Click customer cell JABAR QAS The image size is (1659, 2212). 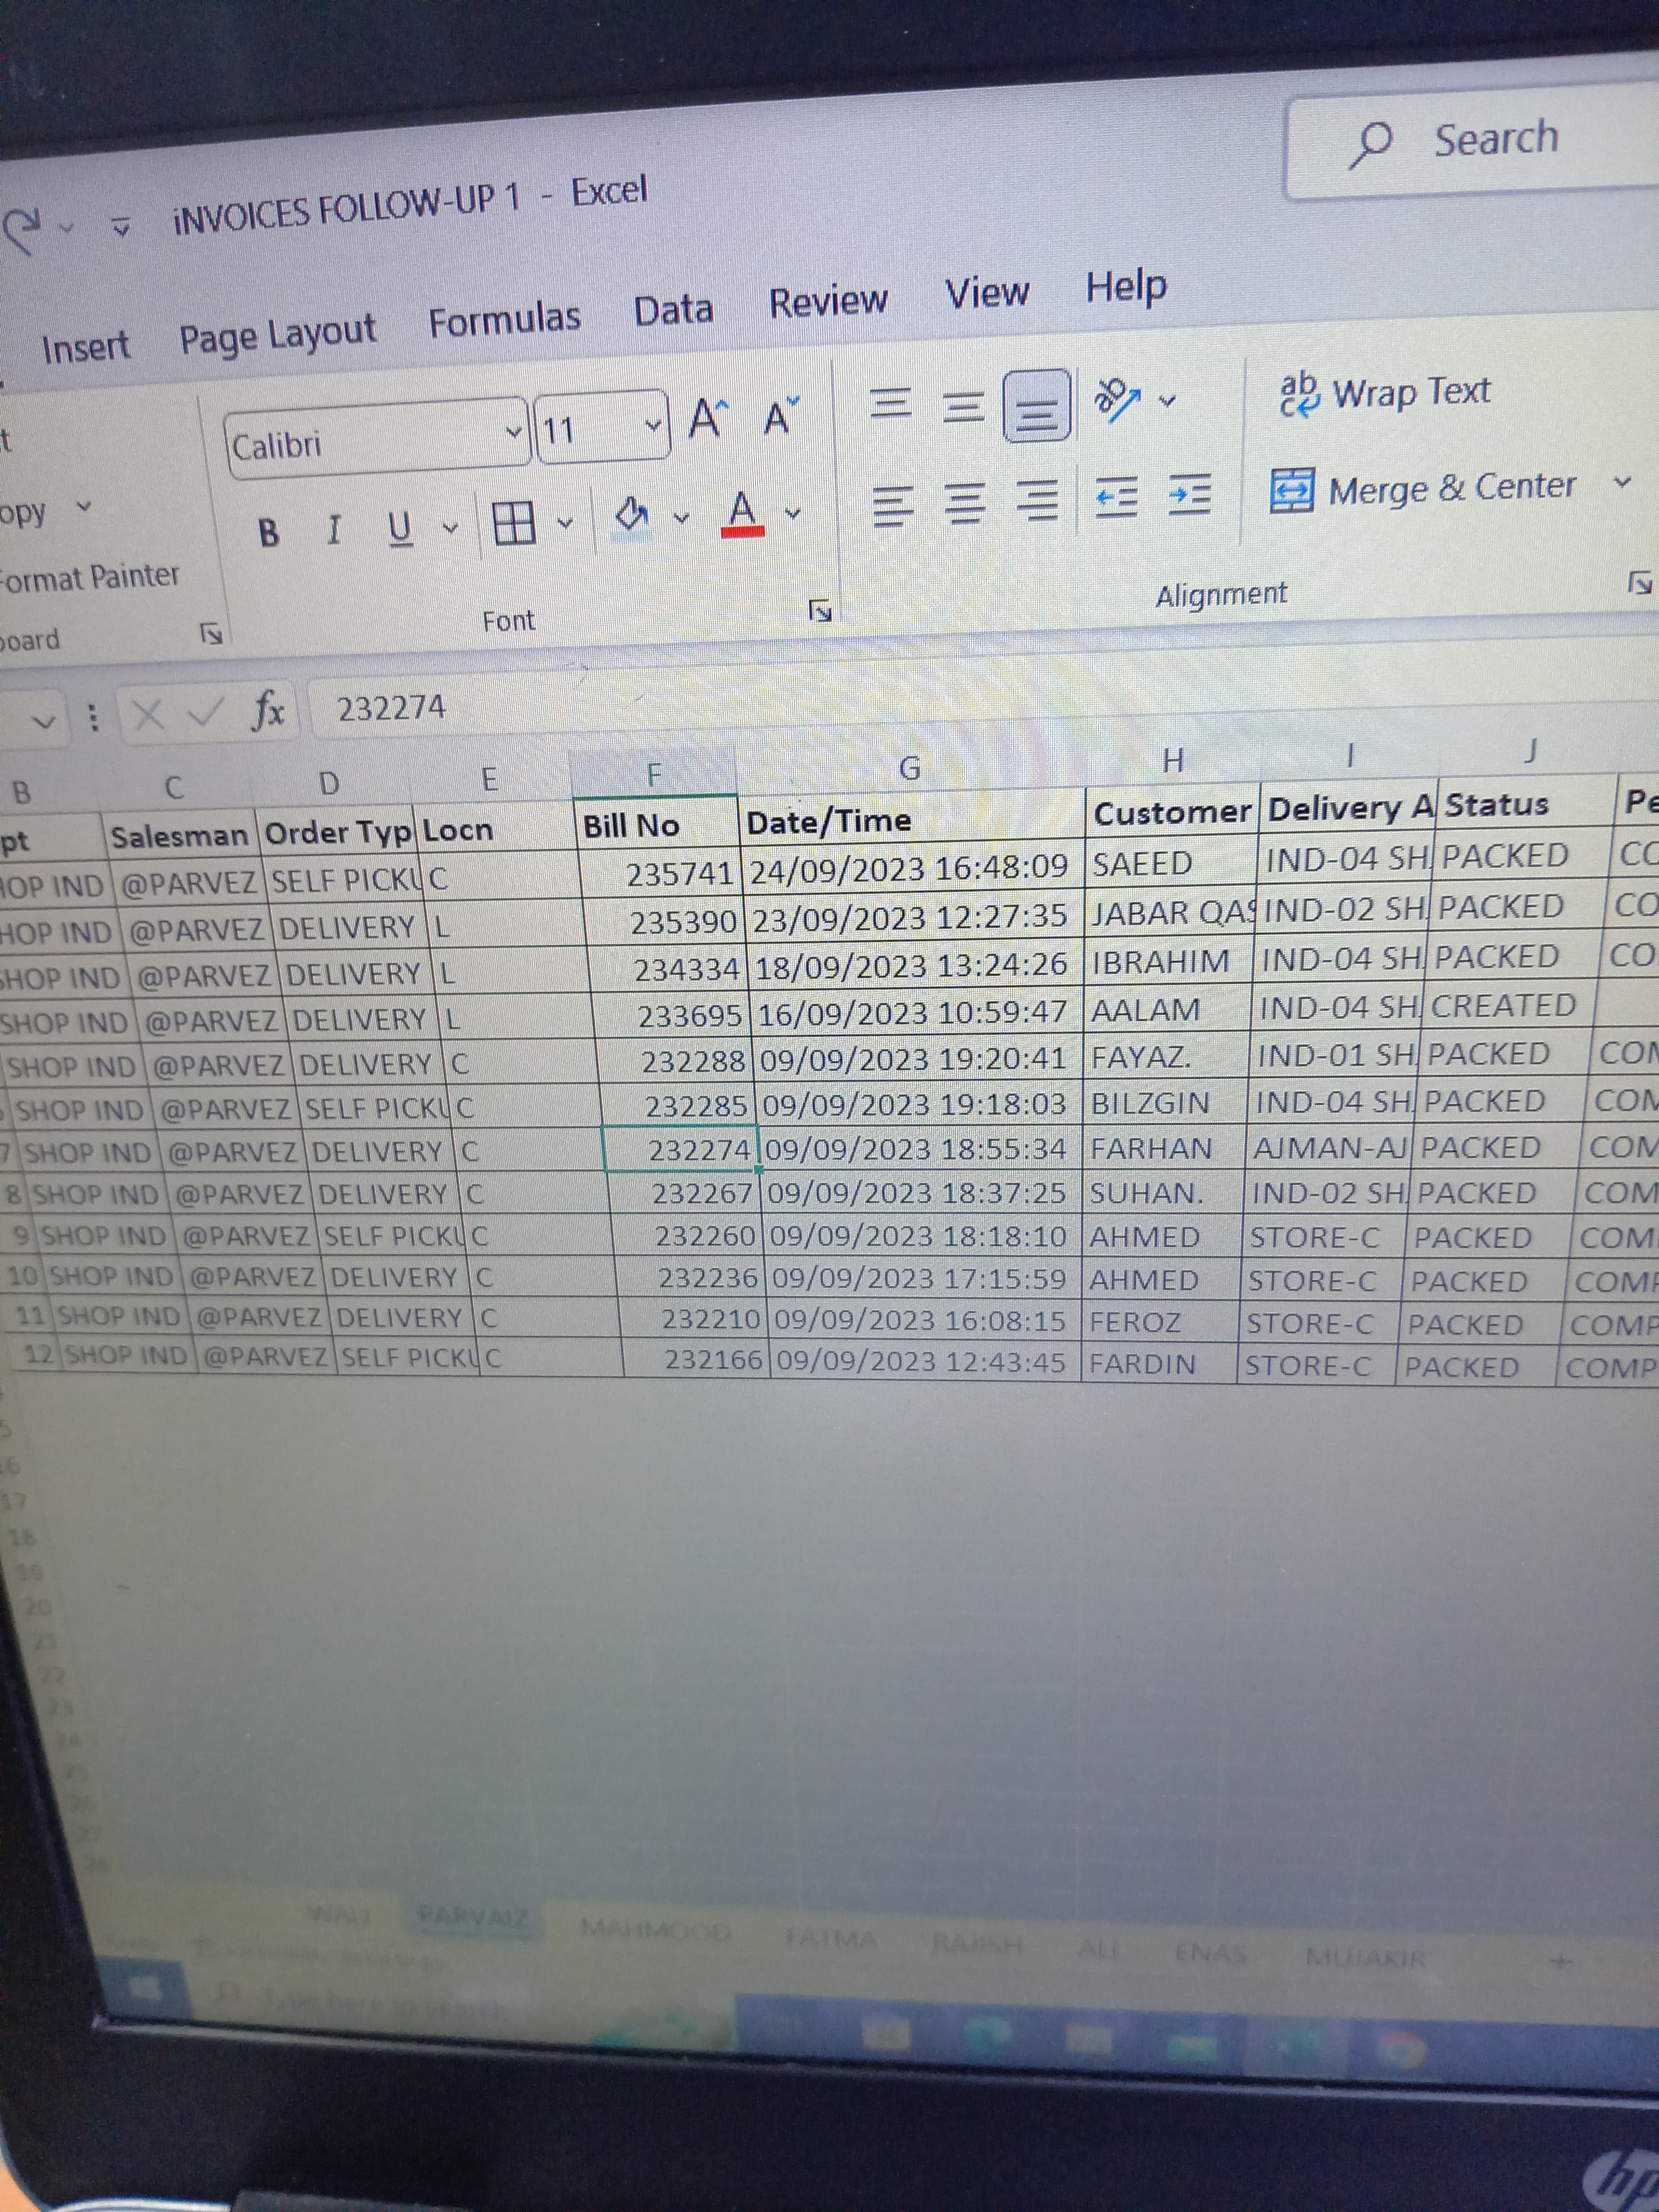pos(1172,913)
